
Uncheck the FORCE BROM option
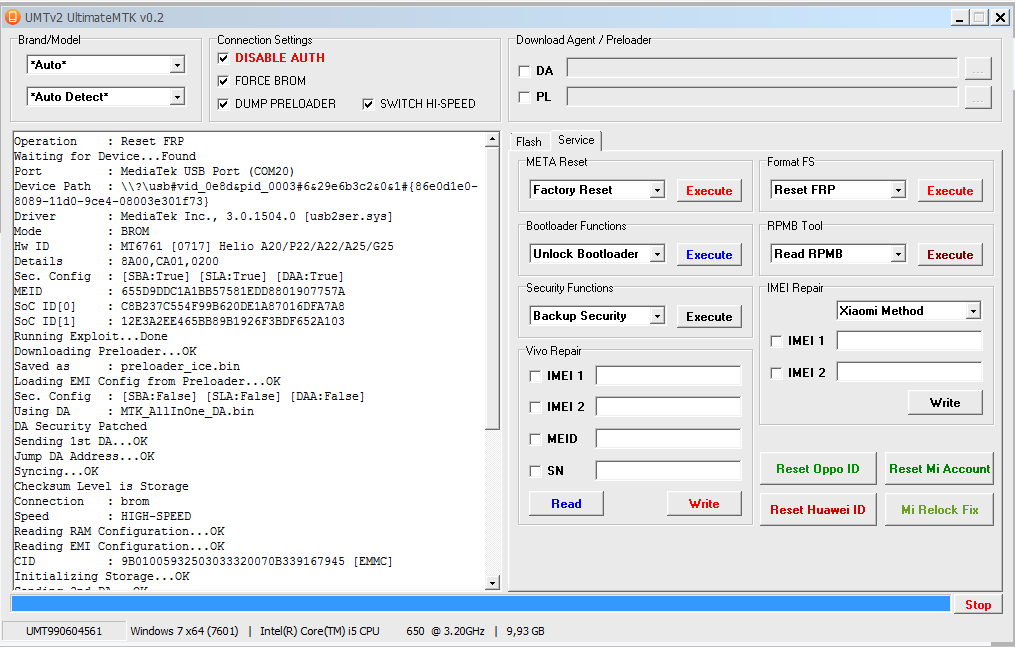(x=223, y=81)
